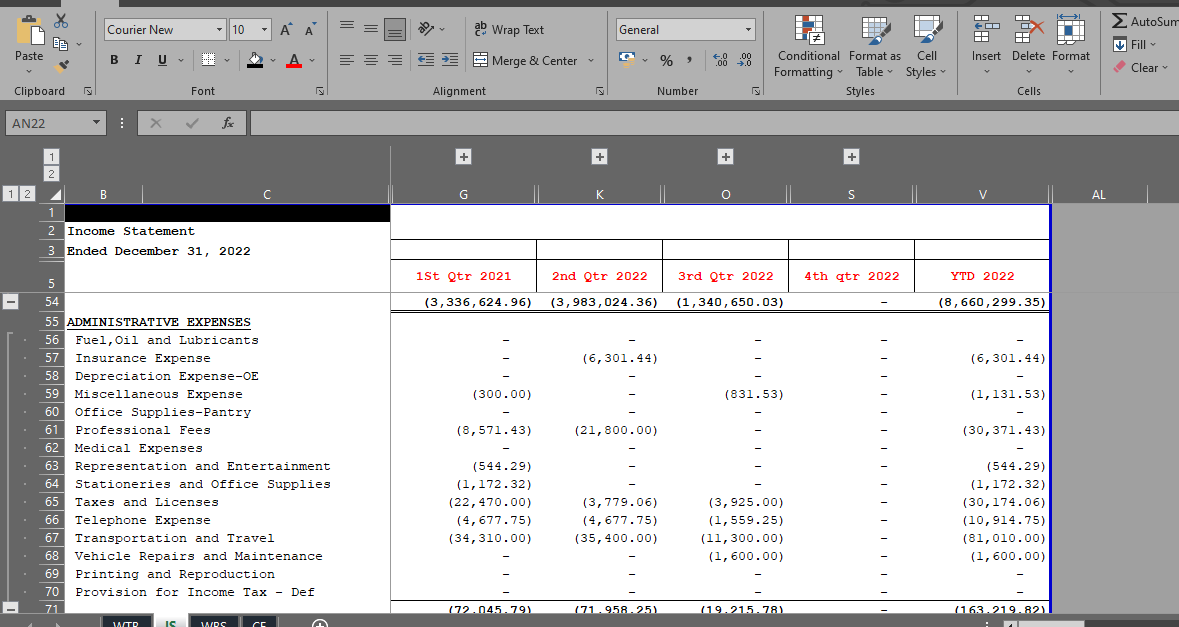Expand grouped columns above column G

click(x=464, y=156)
